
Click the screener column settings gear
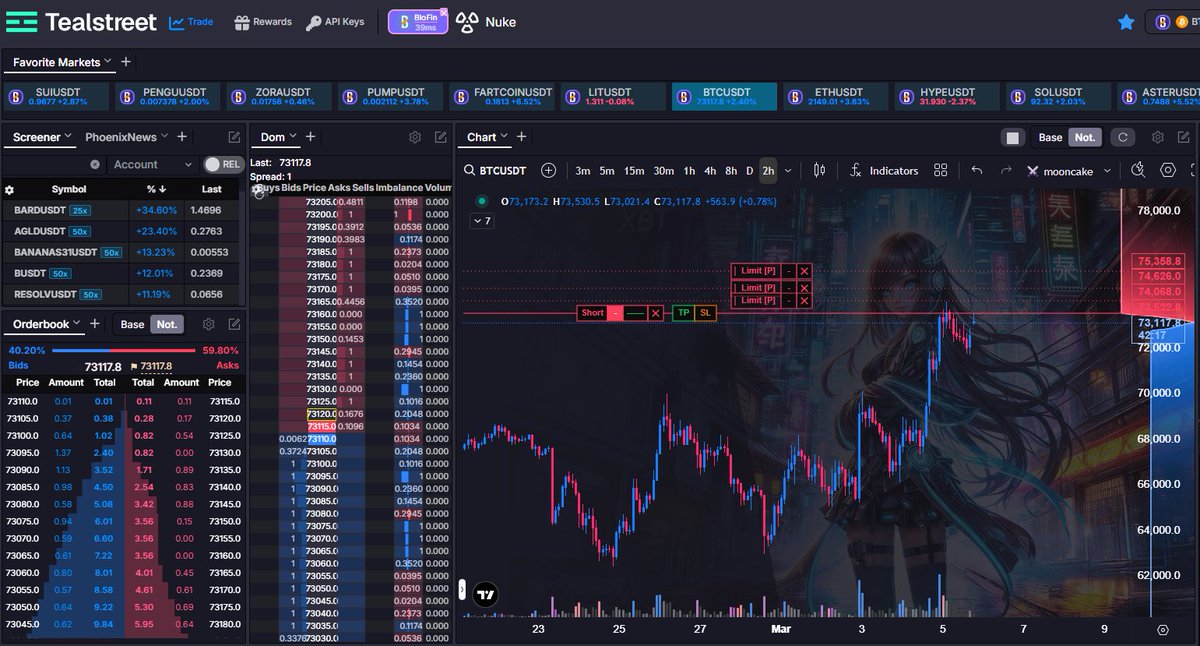coord(10,189)
